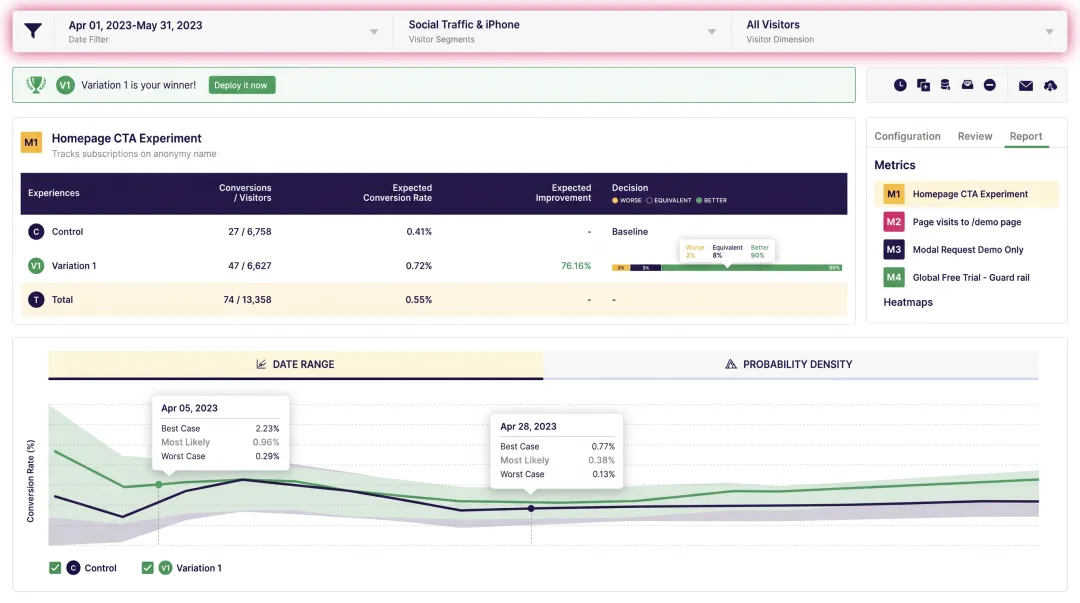
Task: Select Page visits to /demo page metric
Action: [x=966, y=222]
